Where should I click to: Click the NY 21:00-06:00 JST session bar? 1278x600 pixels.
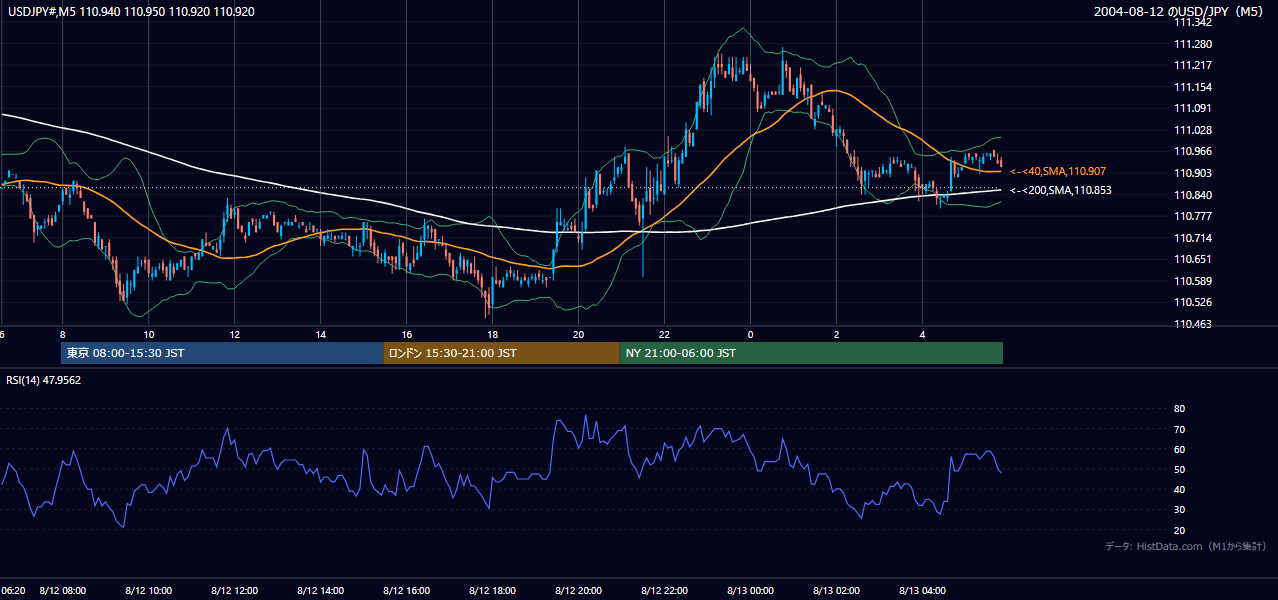811,353
